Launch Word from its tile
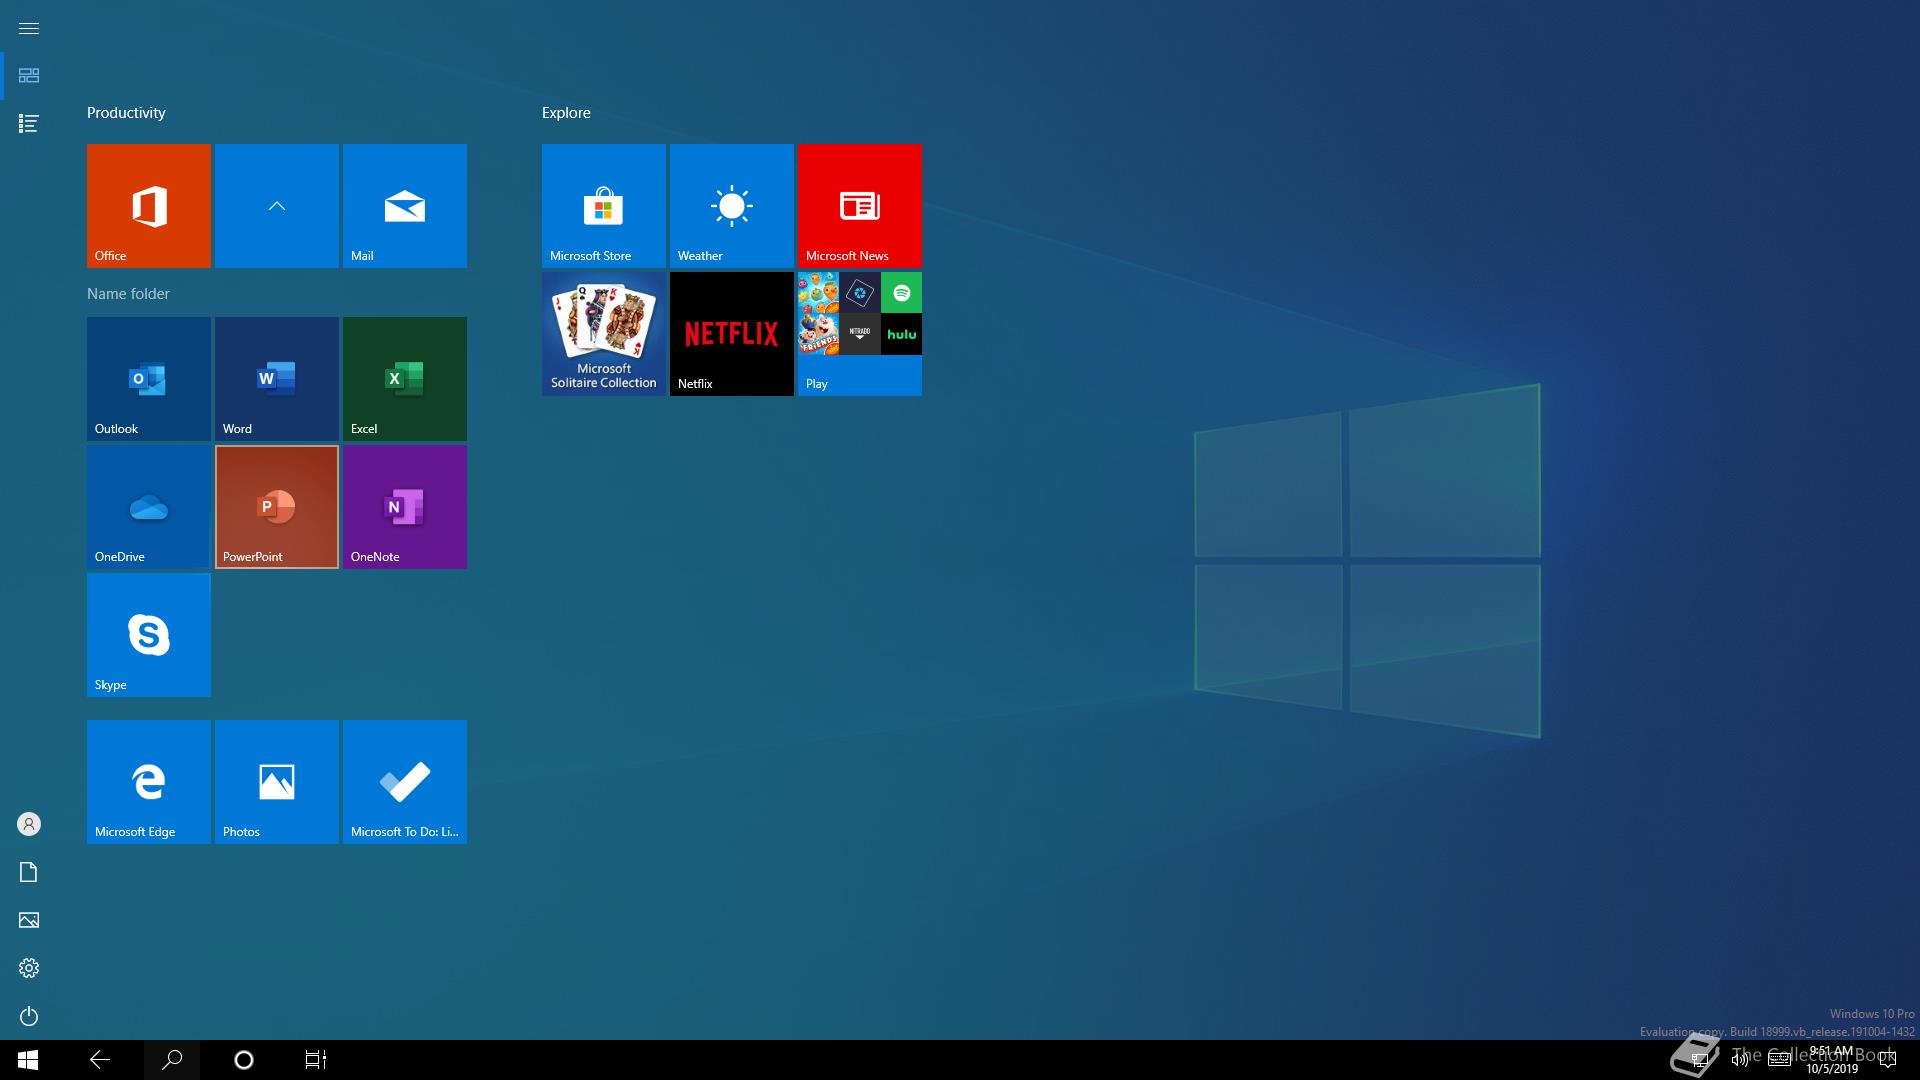The width and height of the screenshot is (1920, 1080). pos(277,379)
